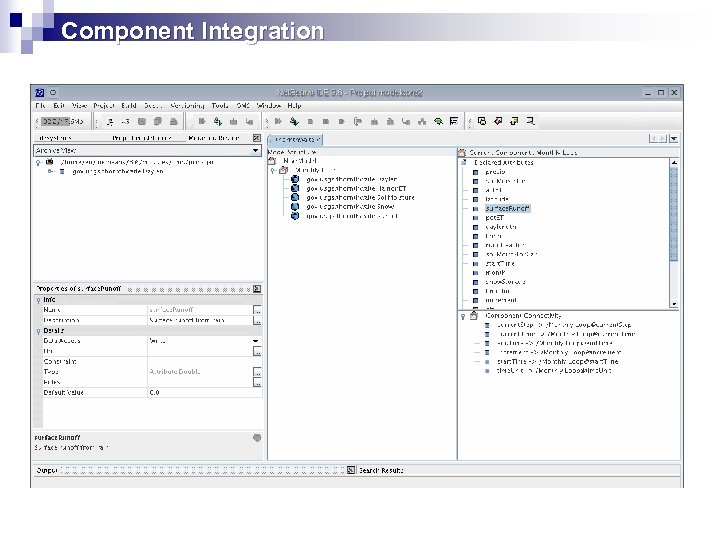Open the Versioning menu
The height and width of the screenshot is (540, 720).
point(187,106)
